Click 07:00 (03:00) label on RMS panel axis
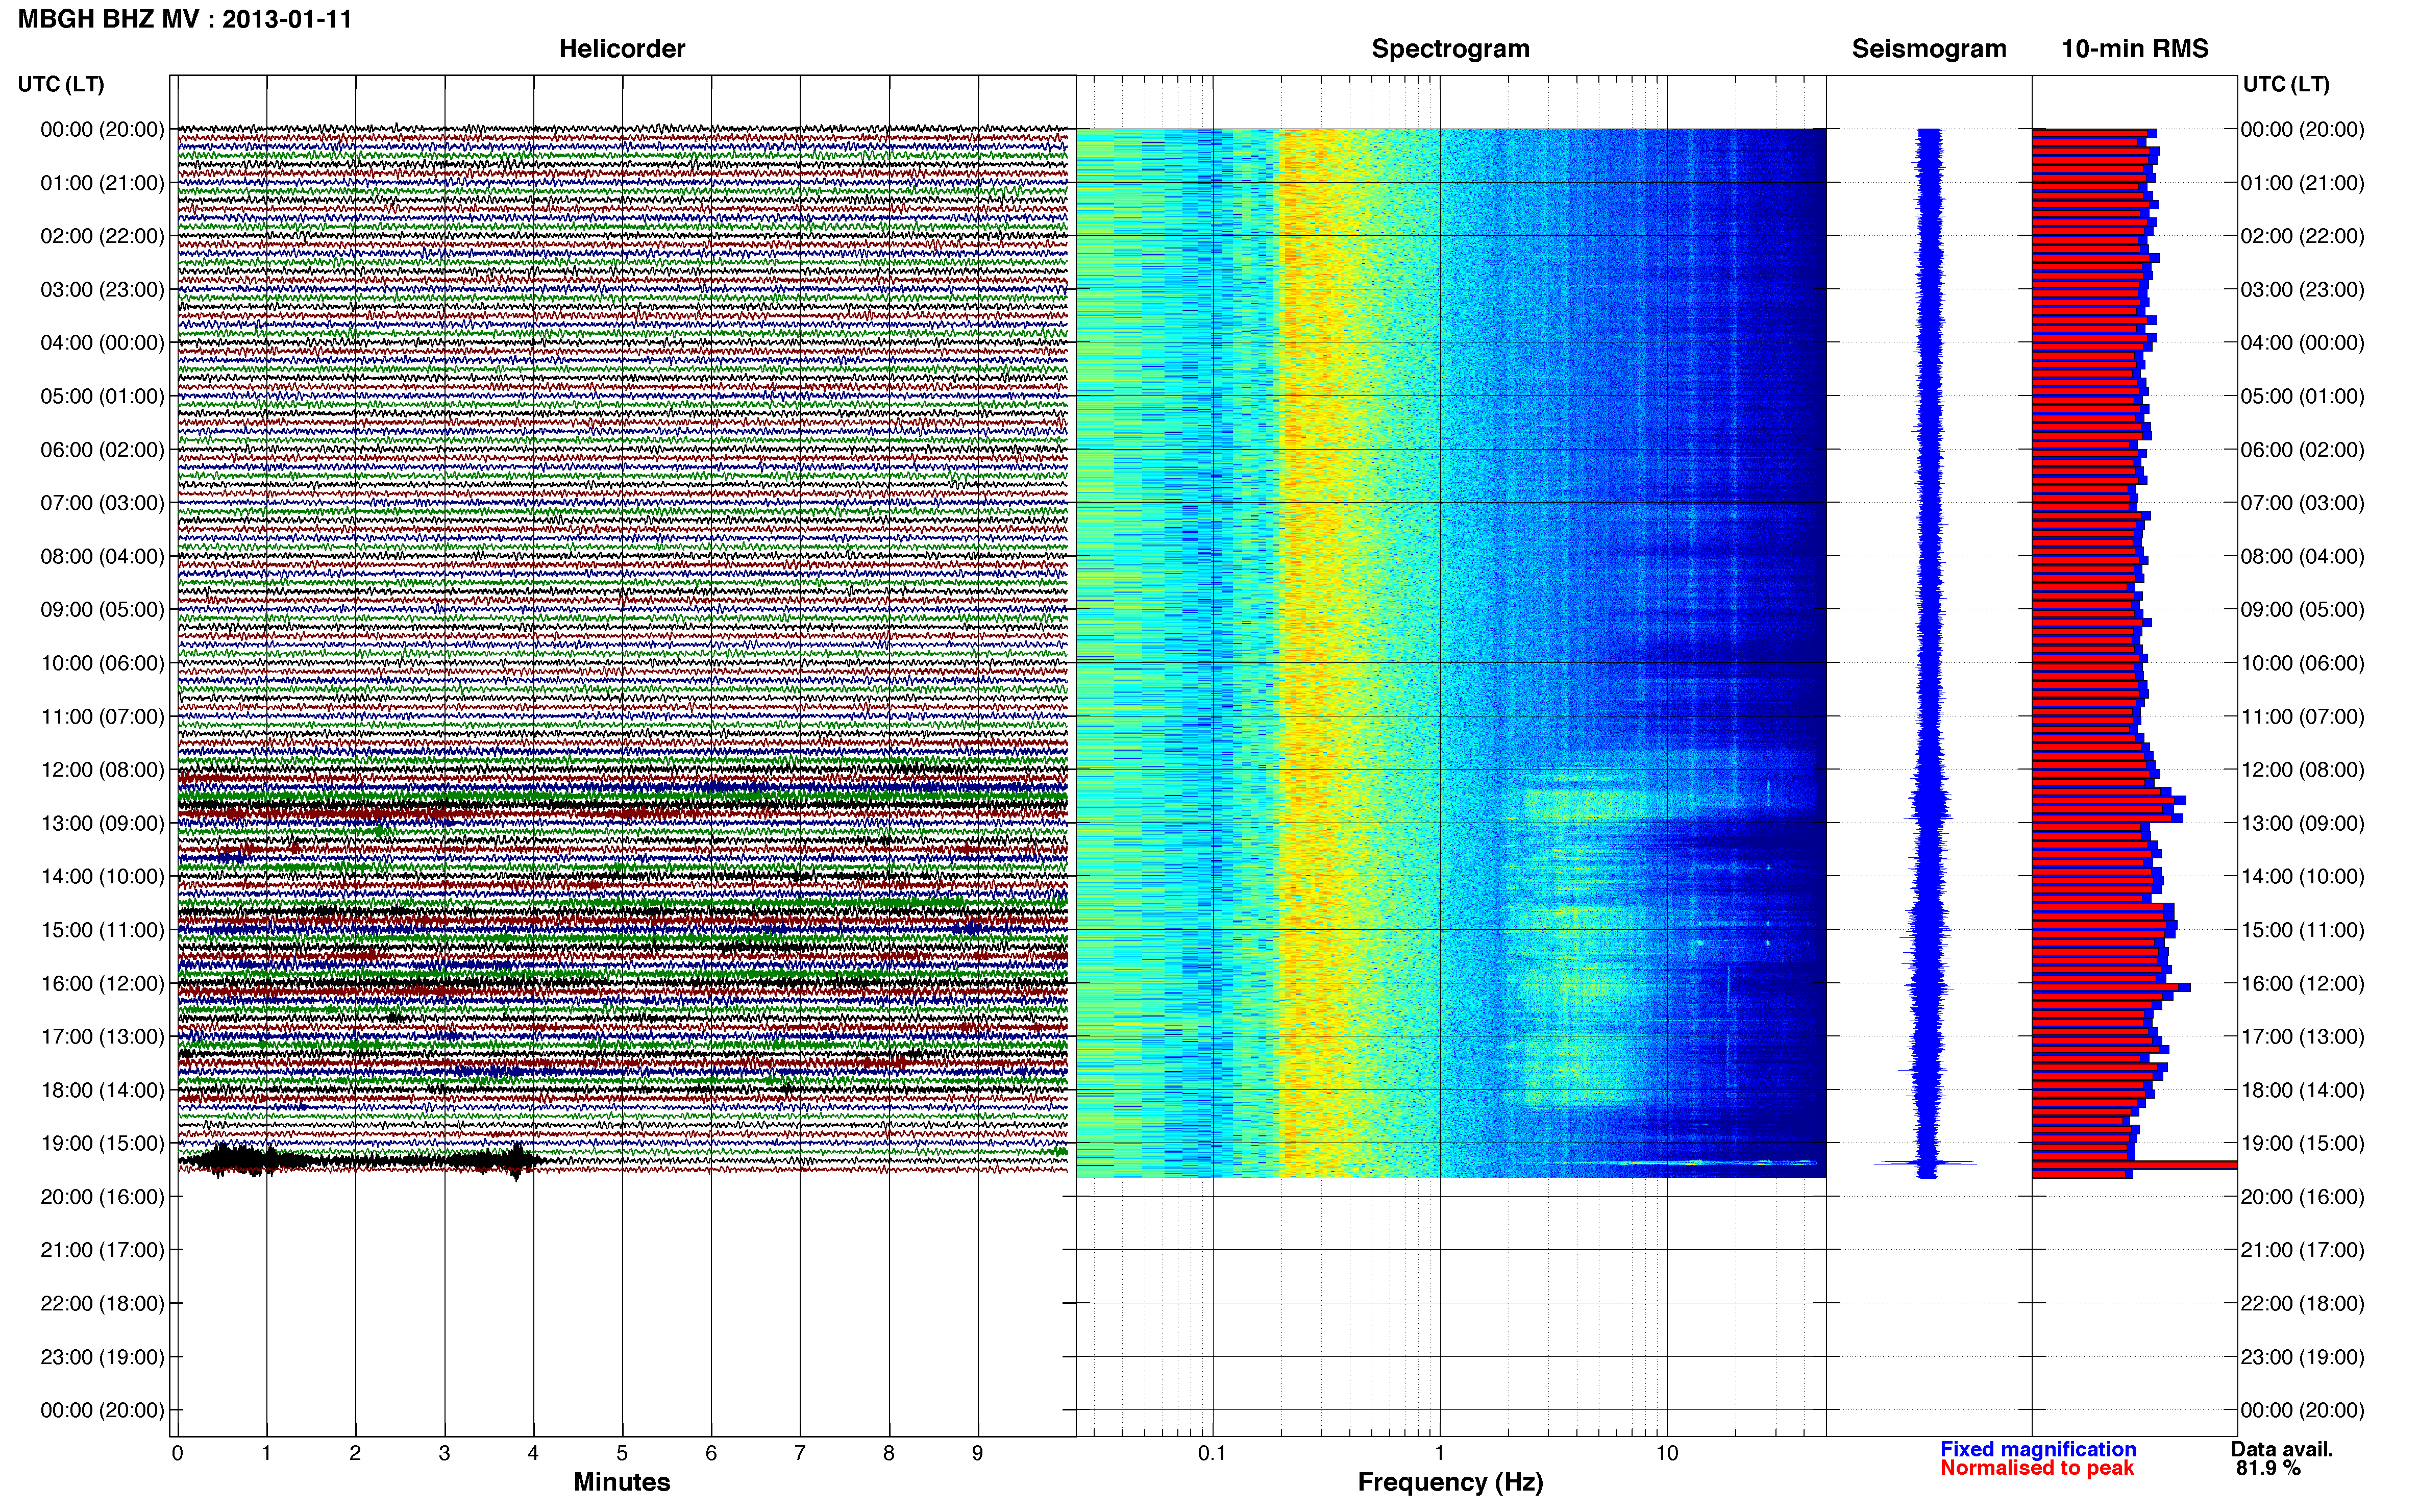 click(x=2302, y=503)
